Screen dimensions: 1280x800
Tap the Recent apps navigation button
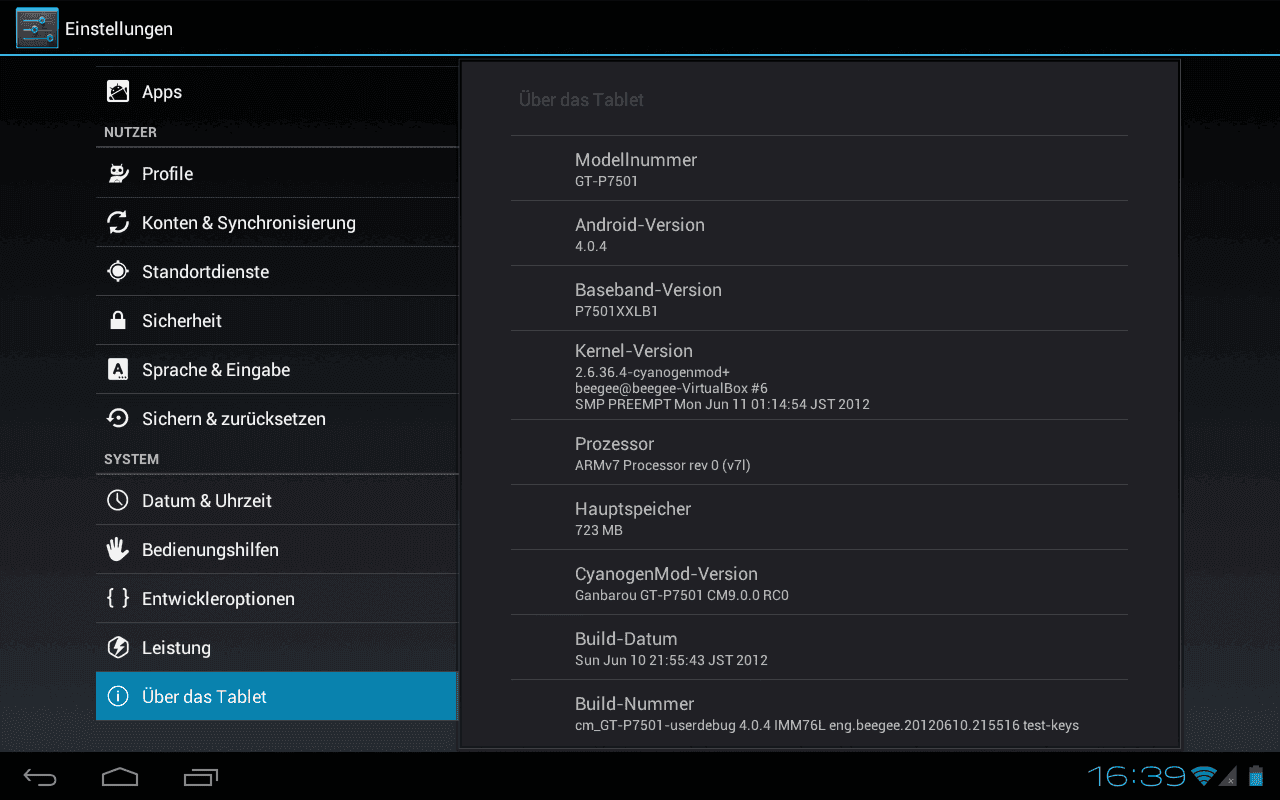tap(201, 777)
